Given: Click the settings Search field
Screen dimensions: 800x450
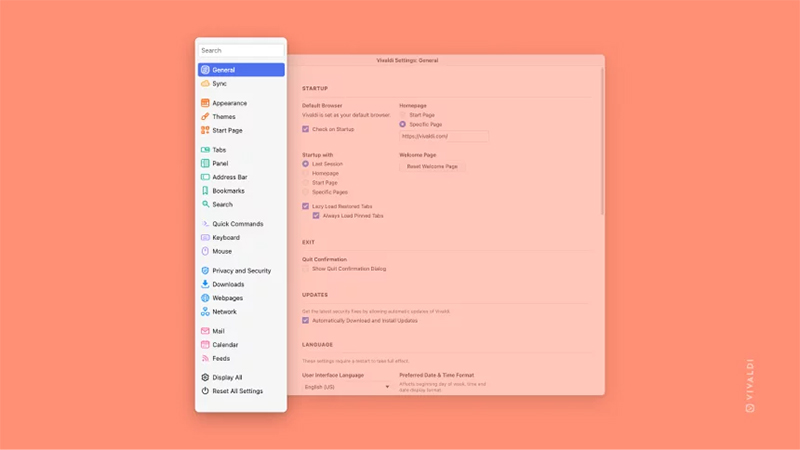Looking at the screenshot, I should pos(241,51).
